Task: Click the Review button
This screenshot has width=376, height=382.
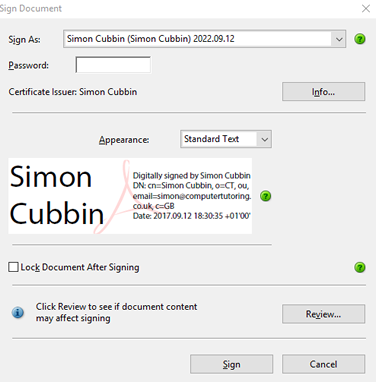Action: click(324, 314)
